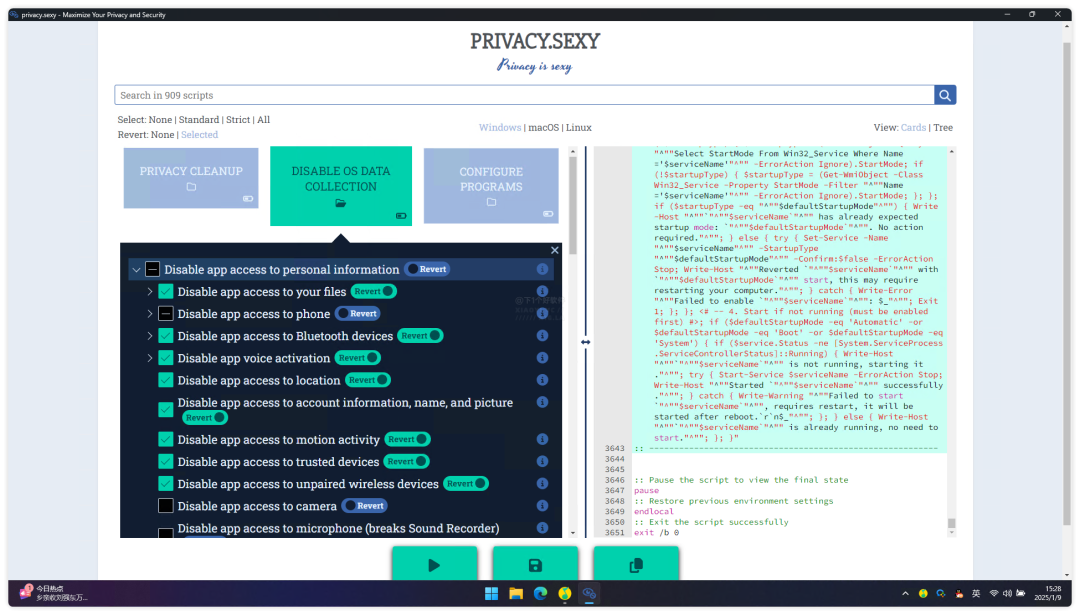Select Strict scripts

pos(238,119)
